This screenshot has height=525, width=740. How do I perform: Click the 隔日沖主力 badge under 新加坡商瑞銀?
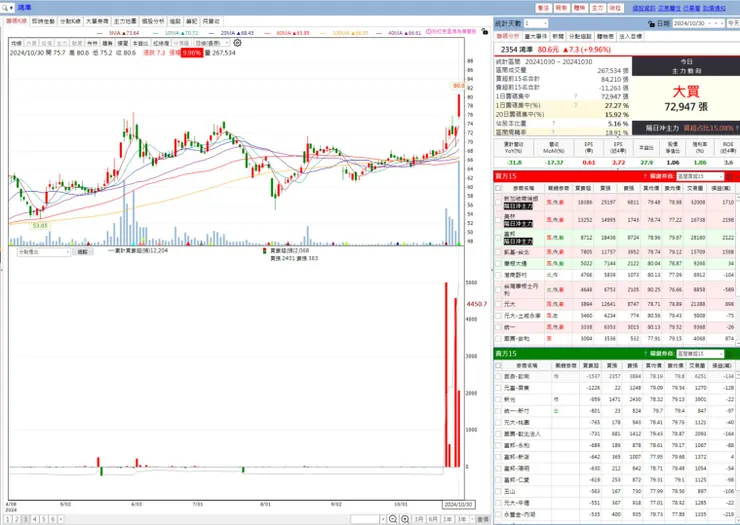pos(518,206)
